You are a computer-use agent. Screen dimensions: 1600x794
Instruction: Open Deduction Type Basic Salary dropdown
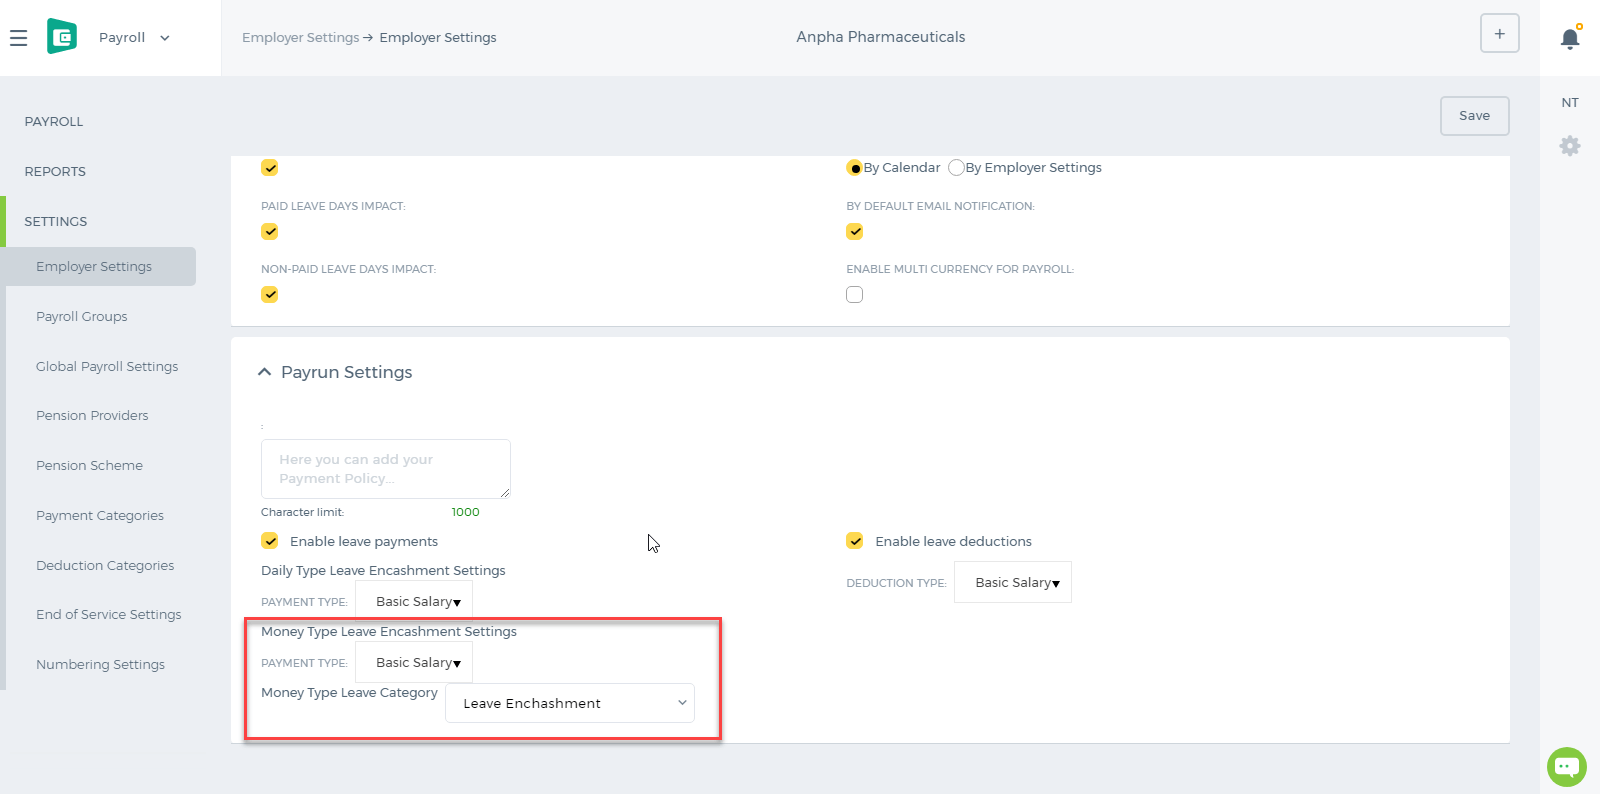[1013, 583]
